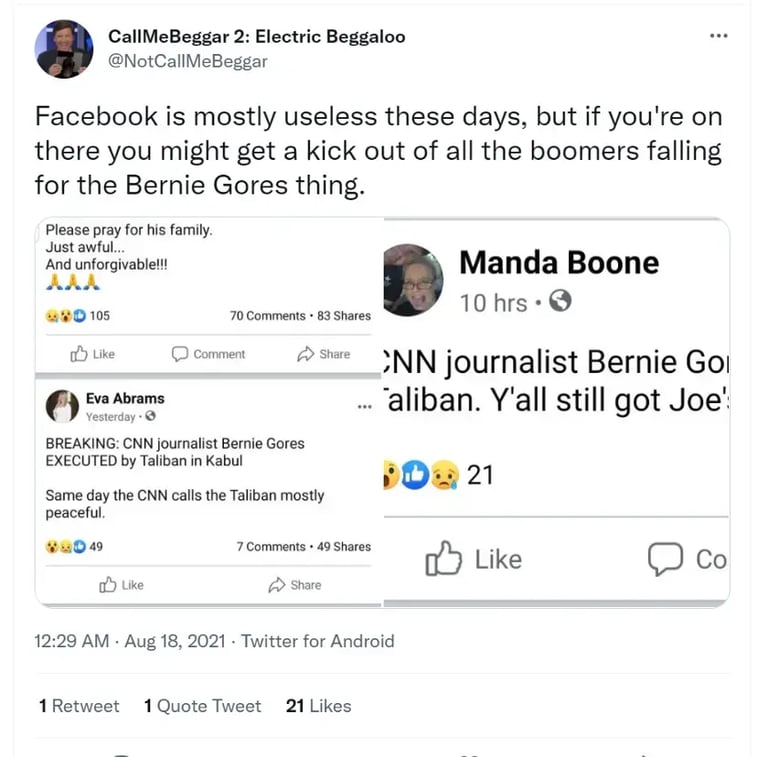View the 1 Quote Tweet list

(202, 706)
